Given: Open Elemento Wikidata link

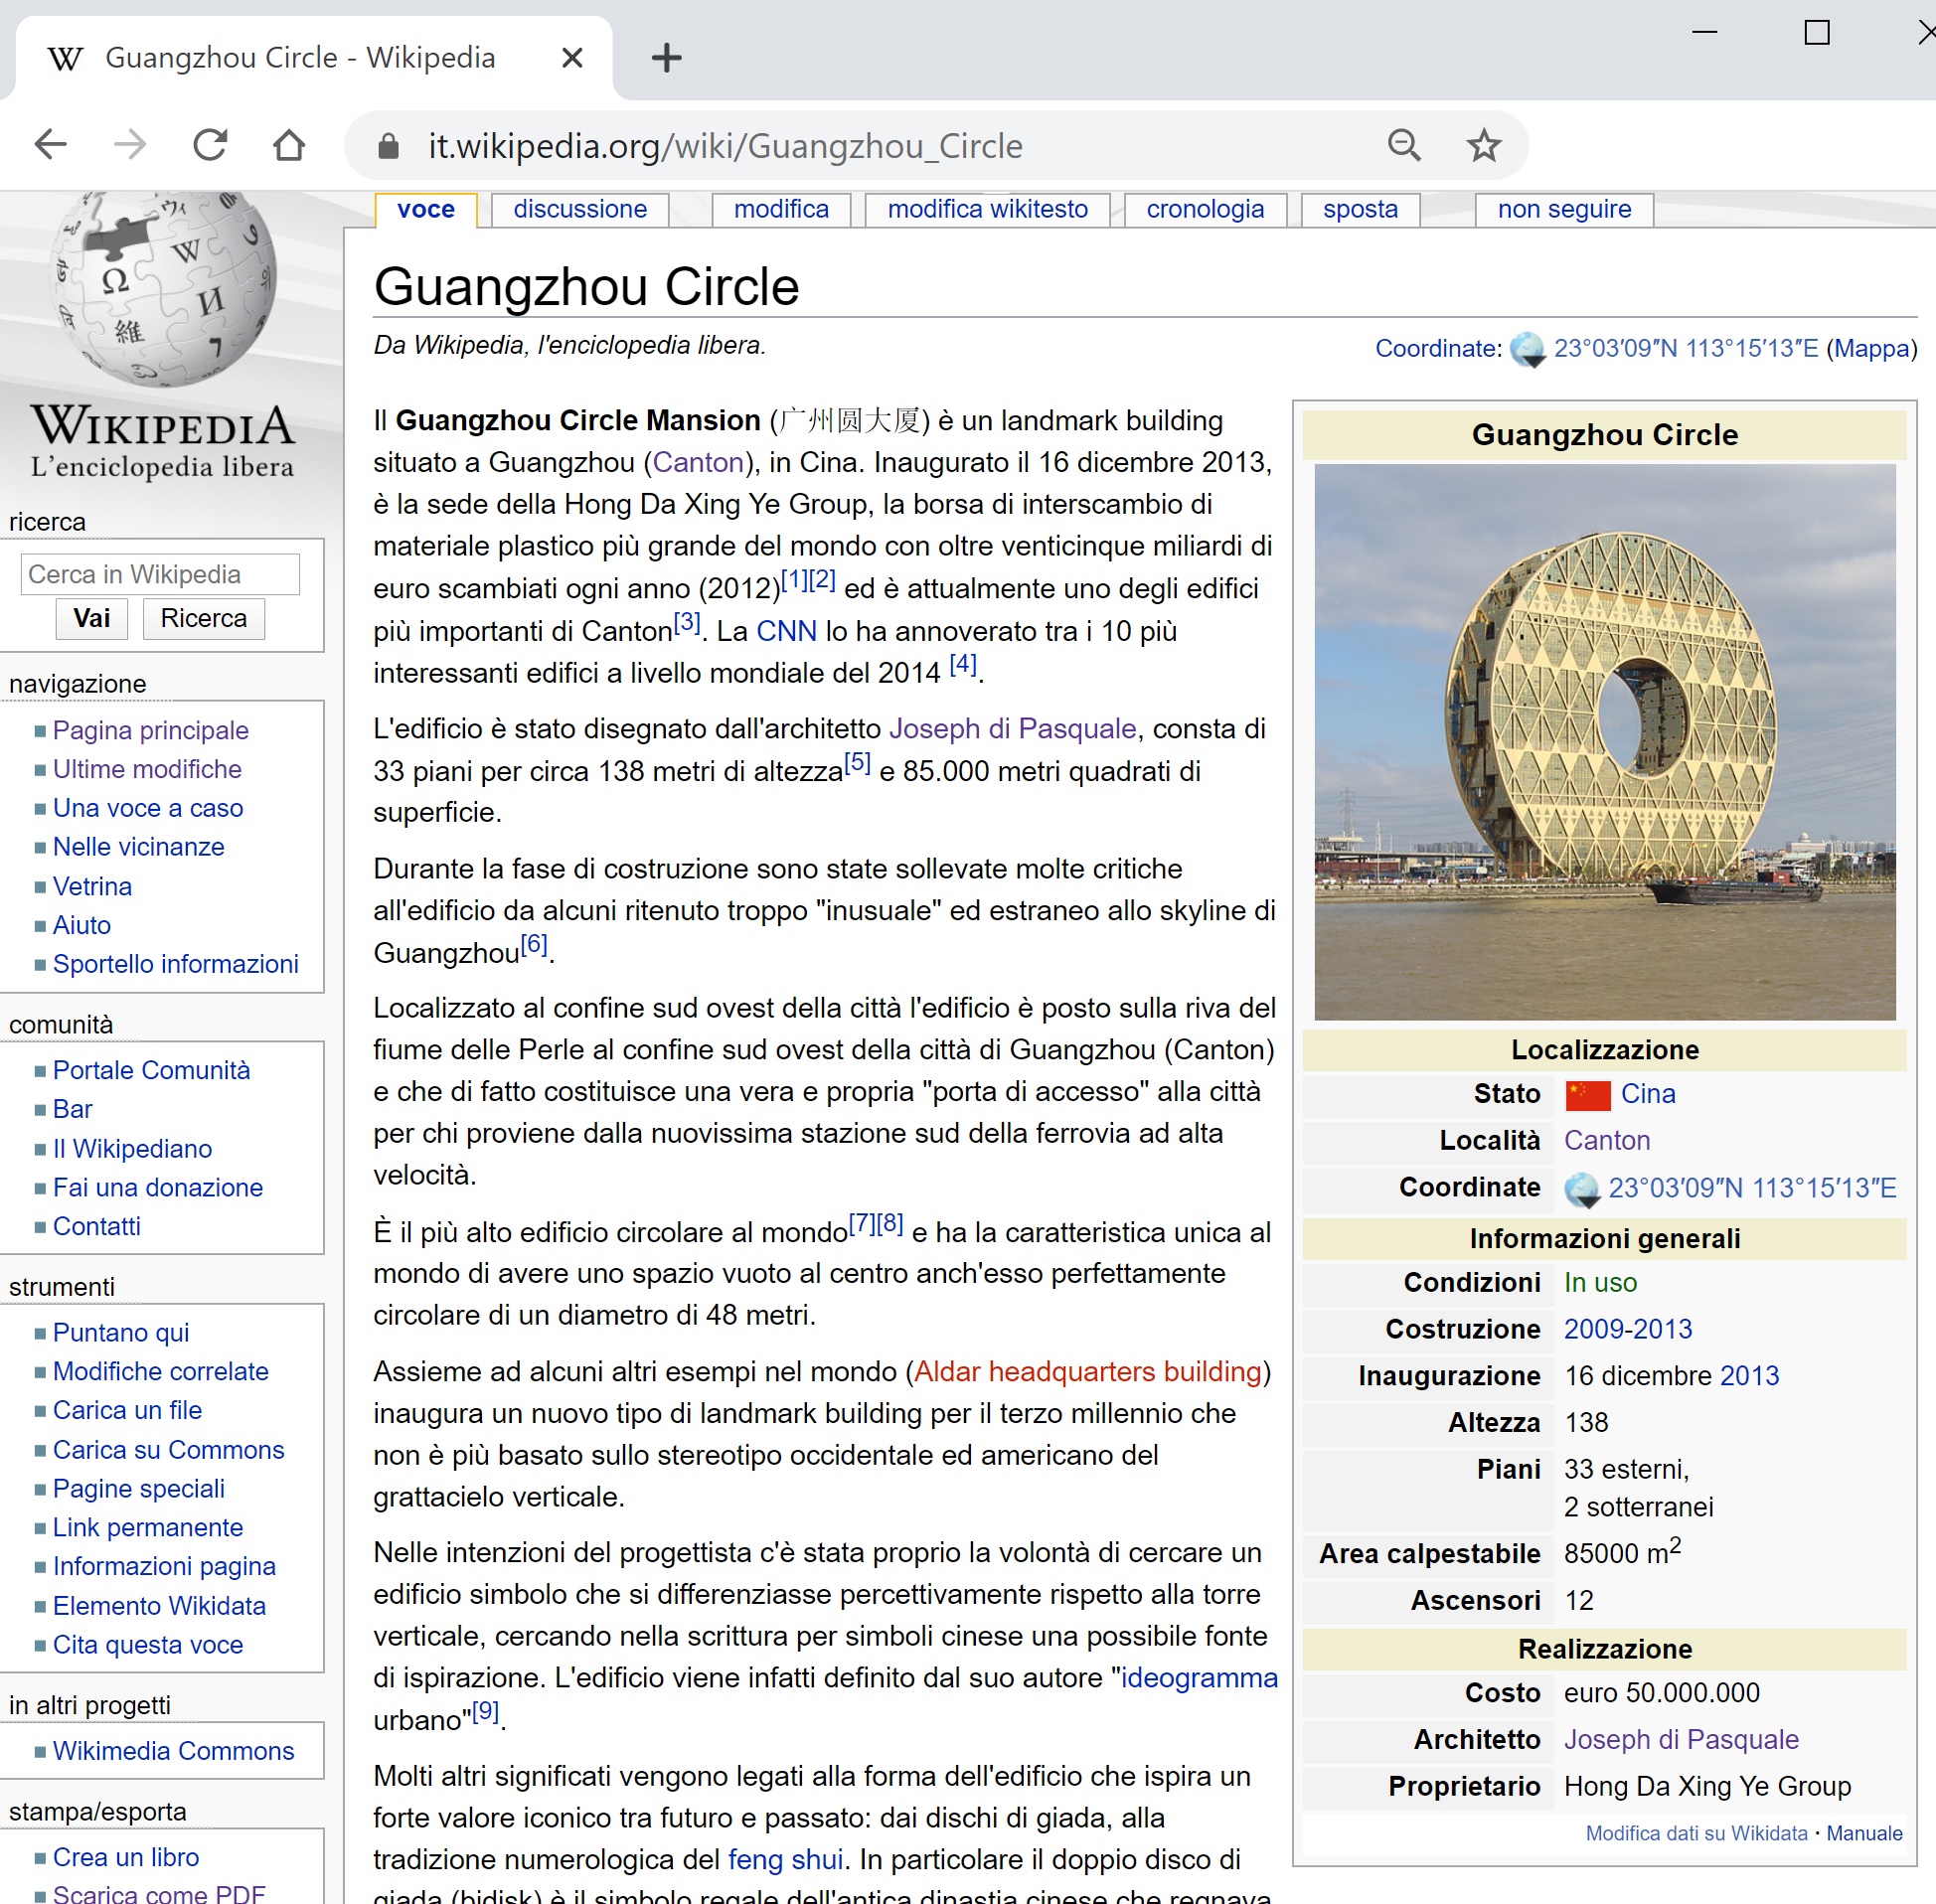Looking at the screenshot, I should point(160,1606).
